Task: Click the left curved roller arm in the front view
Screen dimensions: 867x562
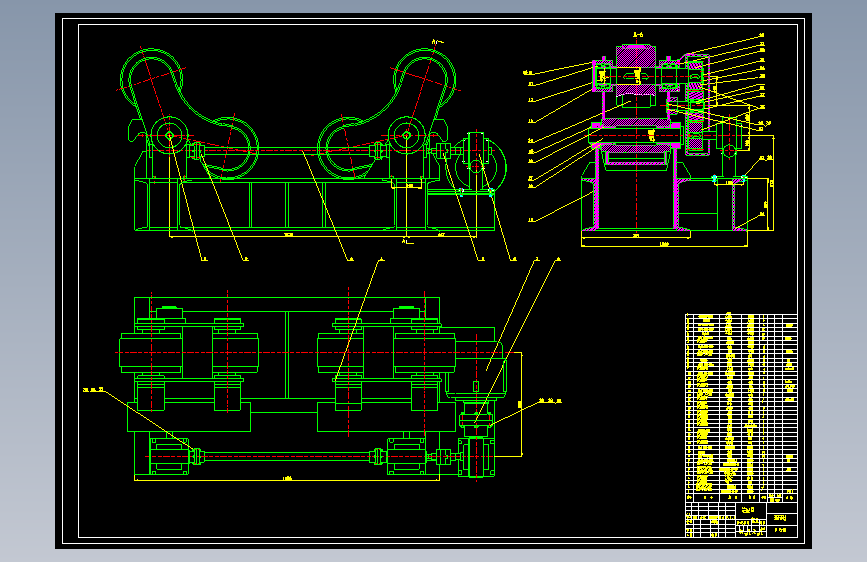Action: [188, 113]
